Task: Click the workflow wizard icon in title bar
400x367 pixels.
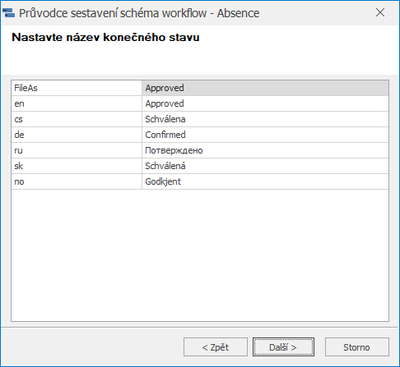Action: click(x=9, y=13)
